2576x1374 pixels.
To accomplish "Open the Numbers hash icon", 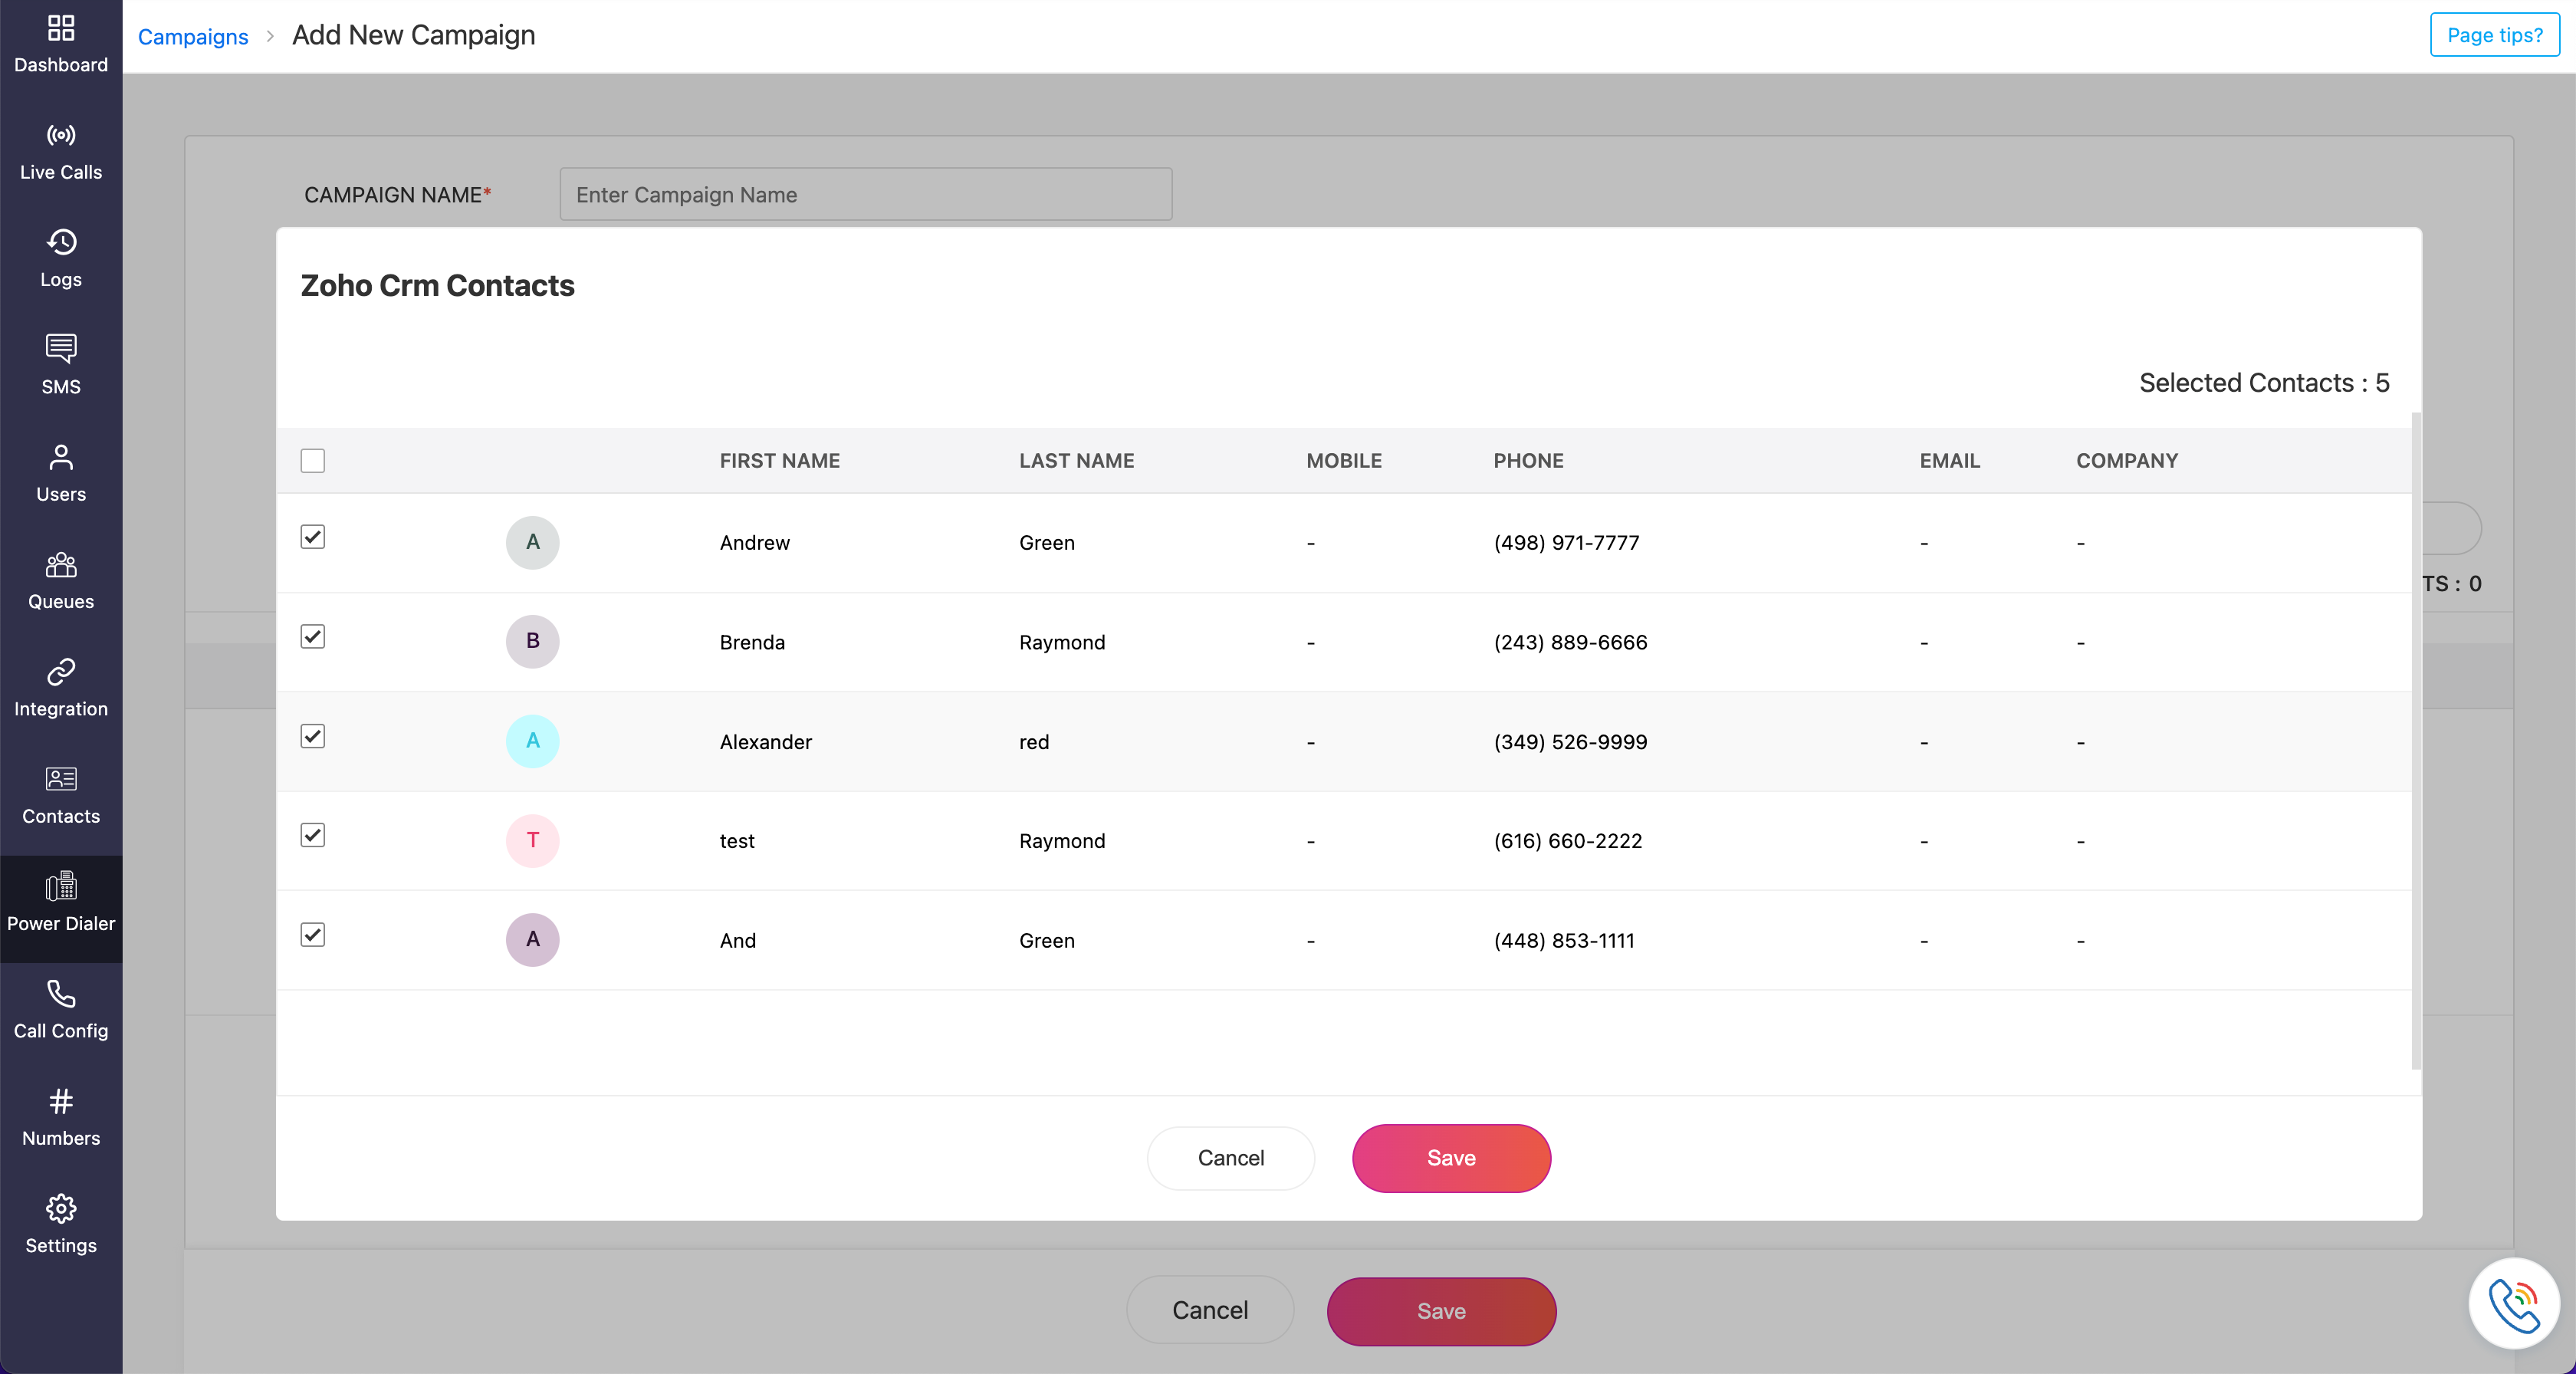I will click(x=61, y=1101).
